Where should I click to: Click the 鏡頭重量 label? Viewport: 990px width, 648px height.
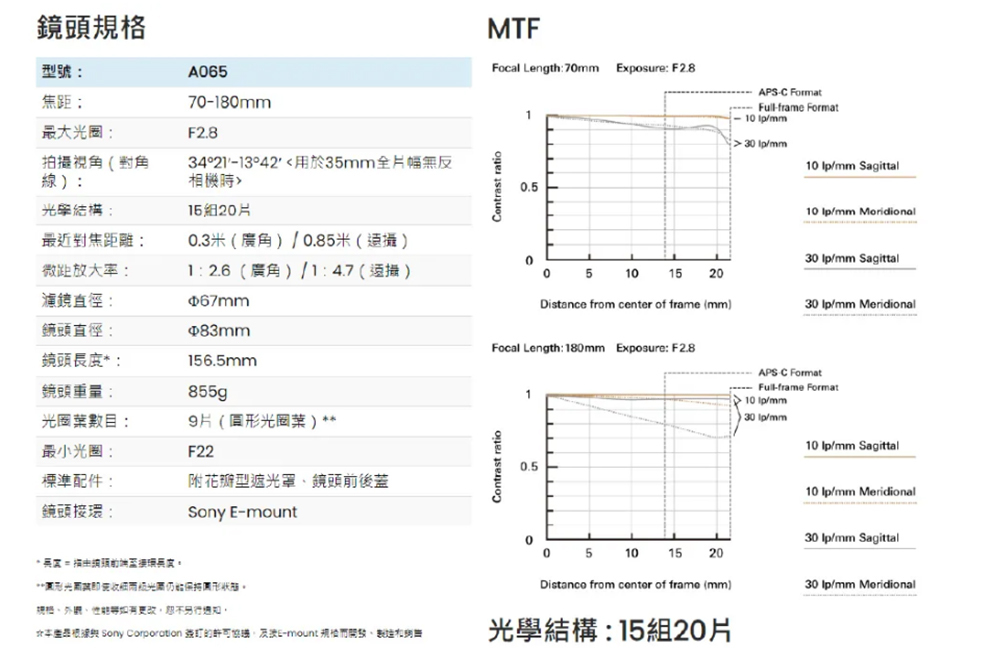tap(77, 392)
